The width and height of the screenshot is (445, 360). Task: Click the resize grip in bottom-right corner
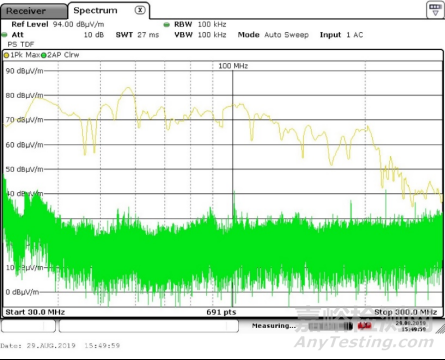(439, 328)
